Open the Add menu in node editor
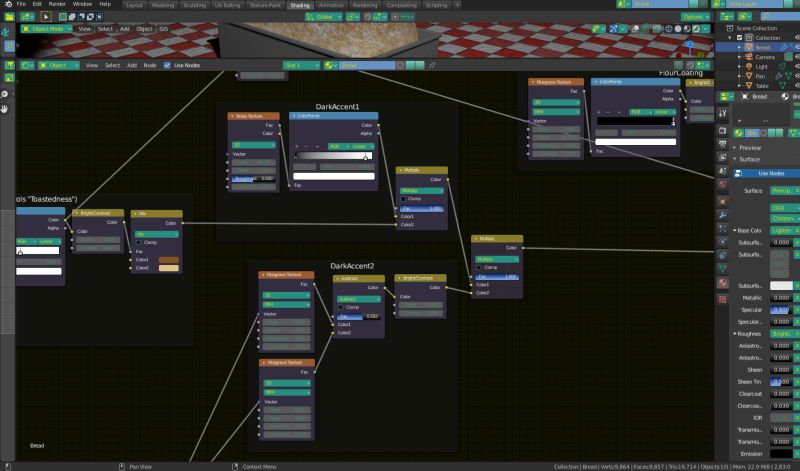 (132, 65)
